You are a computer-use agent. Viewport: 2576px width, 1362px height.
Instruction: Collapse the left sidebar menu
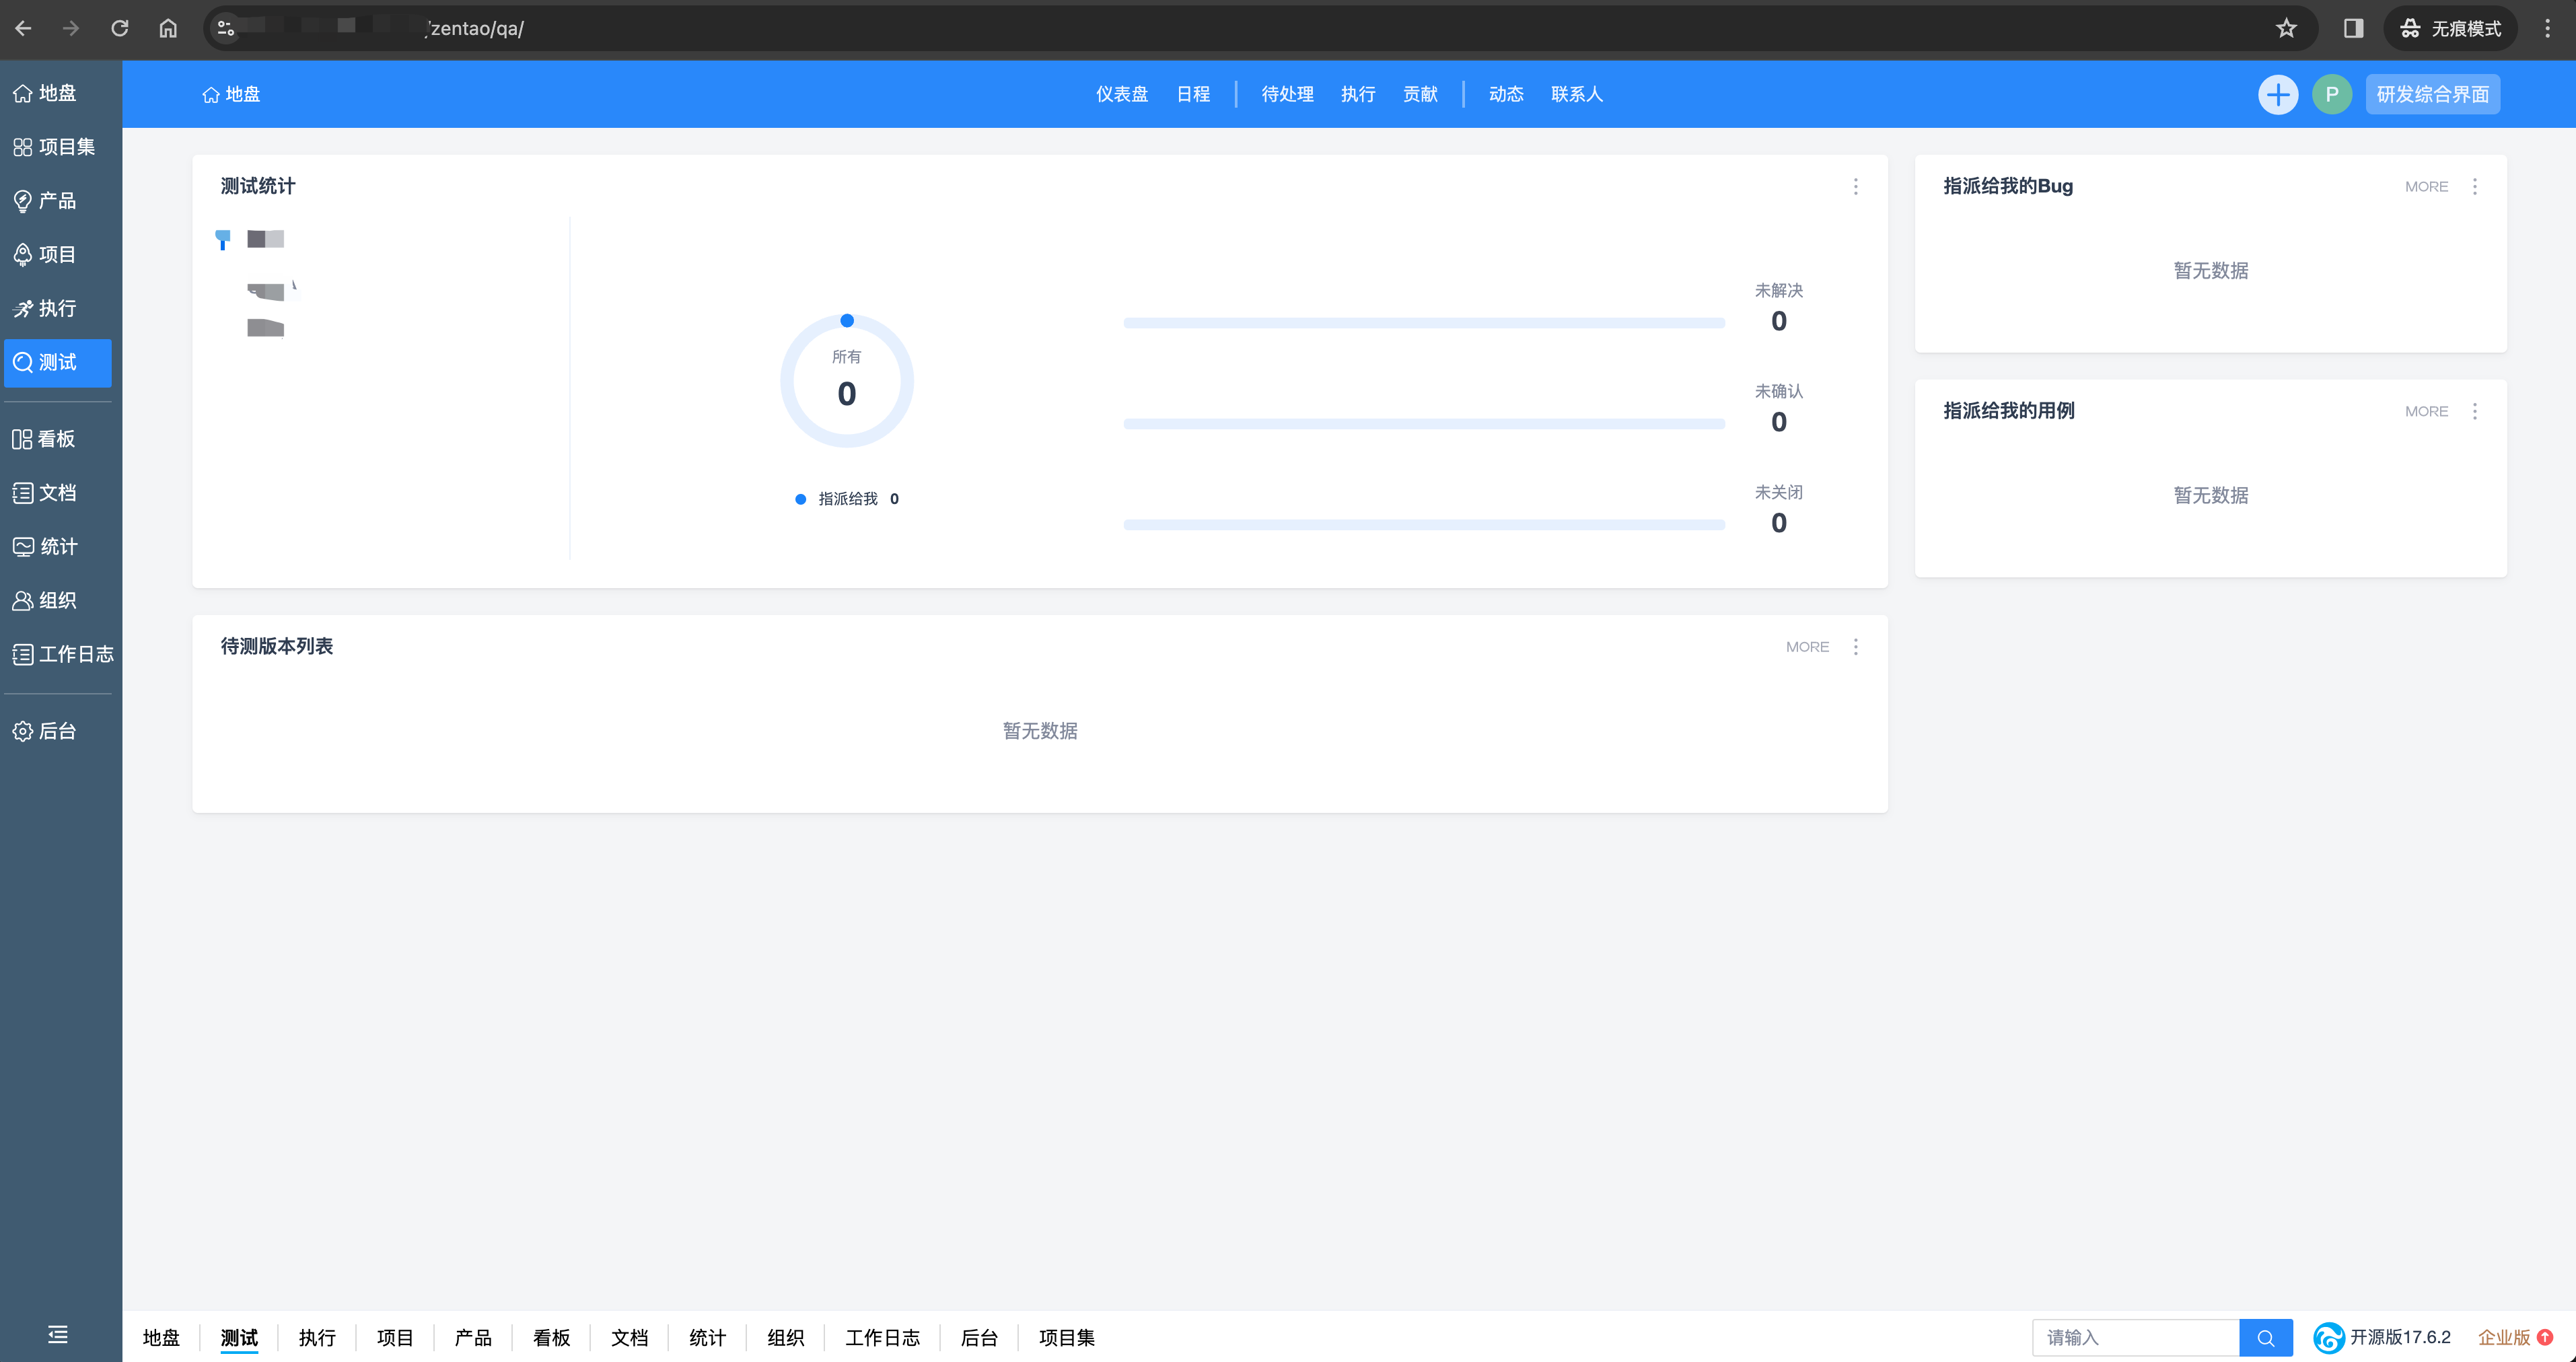pyautogui.click(x=58, y=1334)
